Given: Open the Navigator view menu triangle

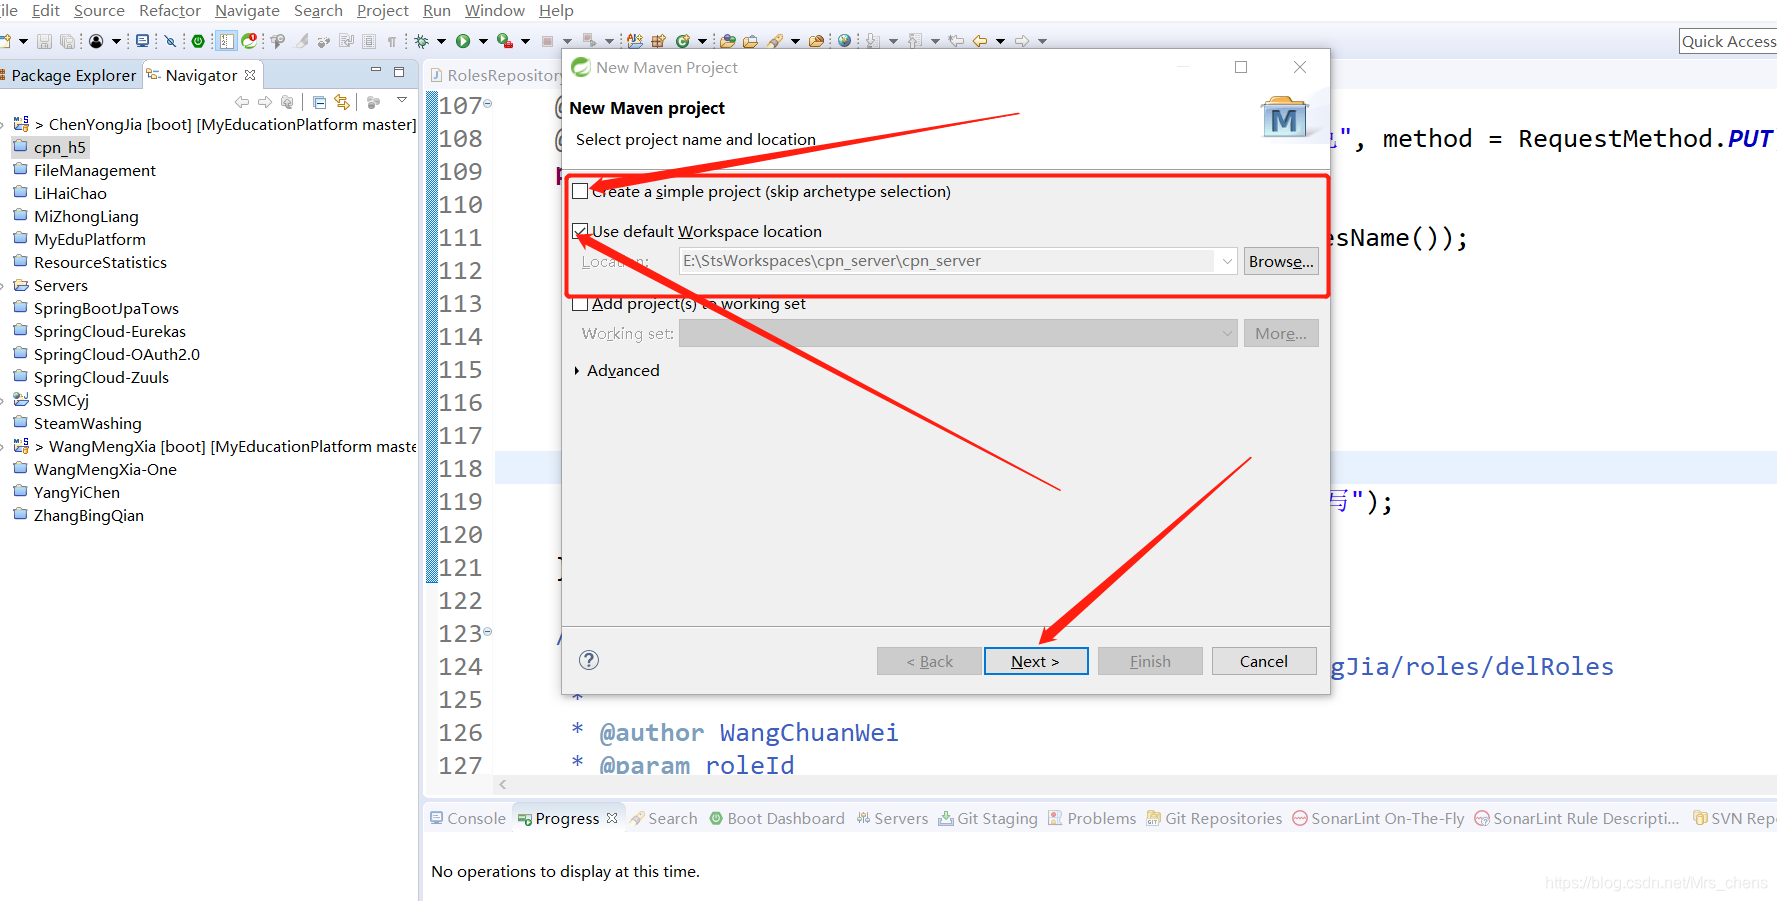Looking at the screenshot, I should point(402,101).
